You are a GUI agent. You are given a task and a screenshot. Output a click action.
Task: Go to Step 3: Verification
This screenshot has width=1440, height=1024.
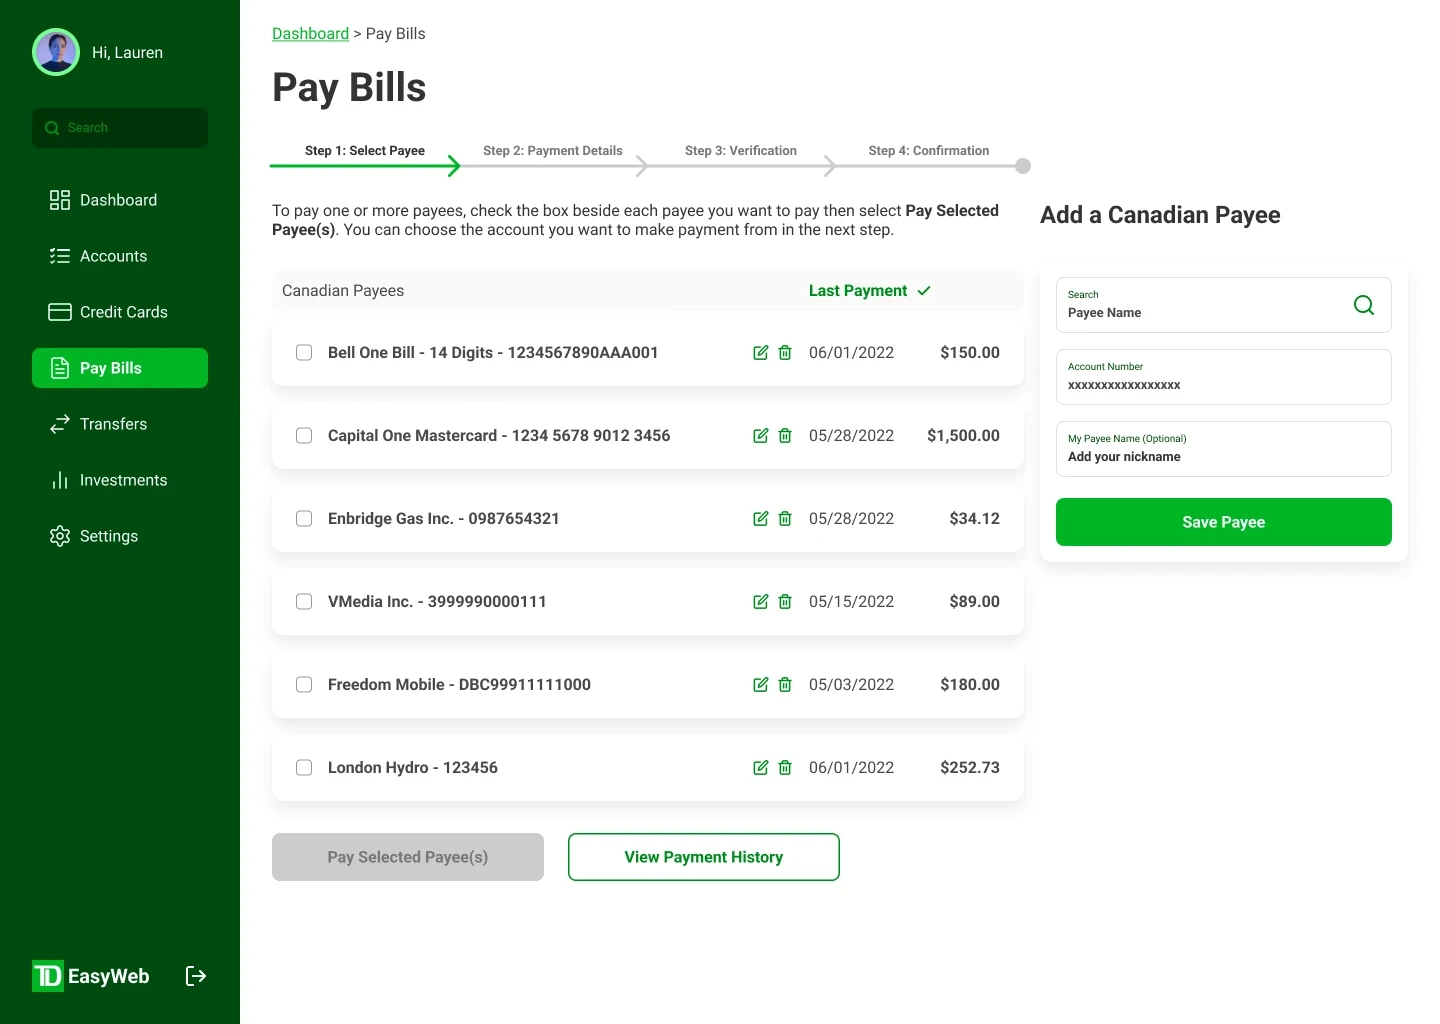click(x=741, y=151)
